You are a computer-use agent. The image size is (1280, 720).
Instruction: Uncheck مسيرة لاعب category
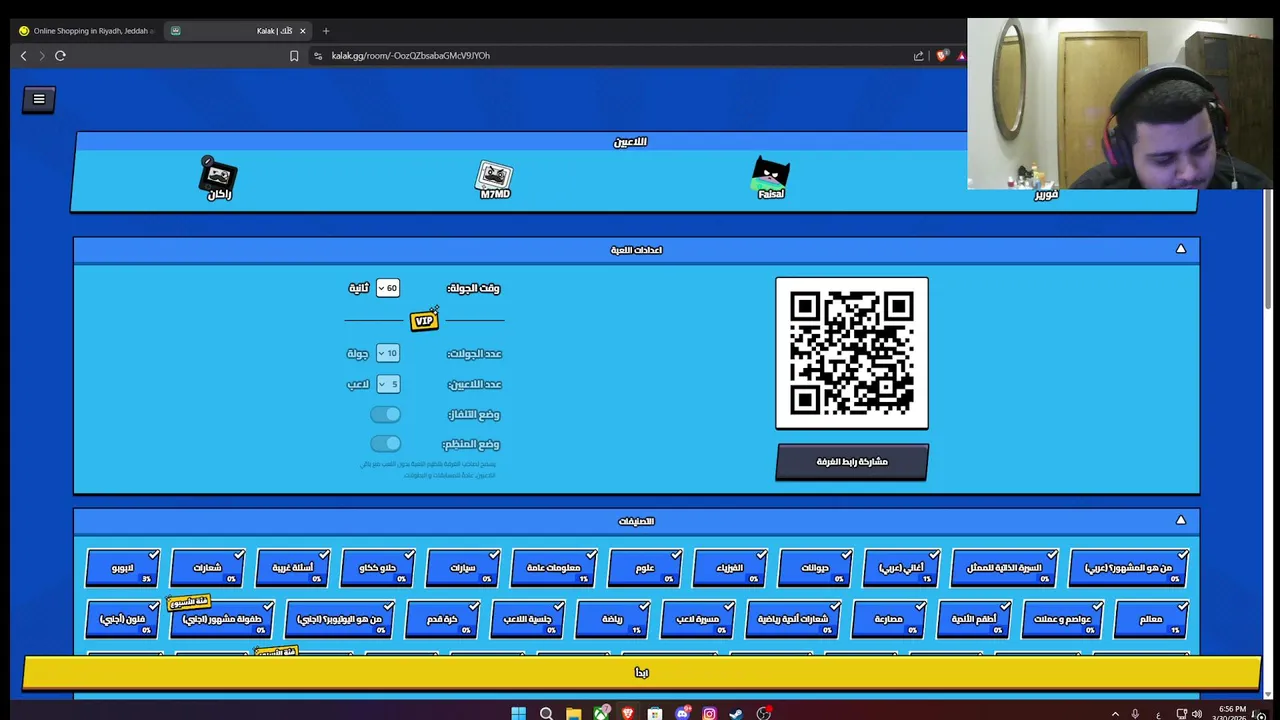698,619
